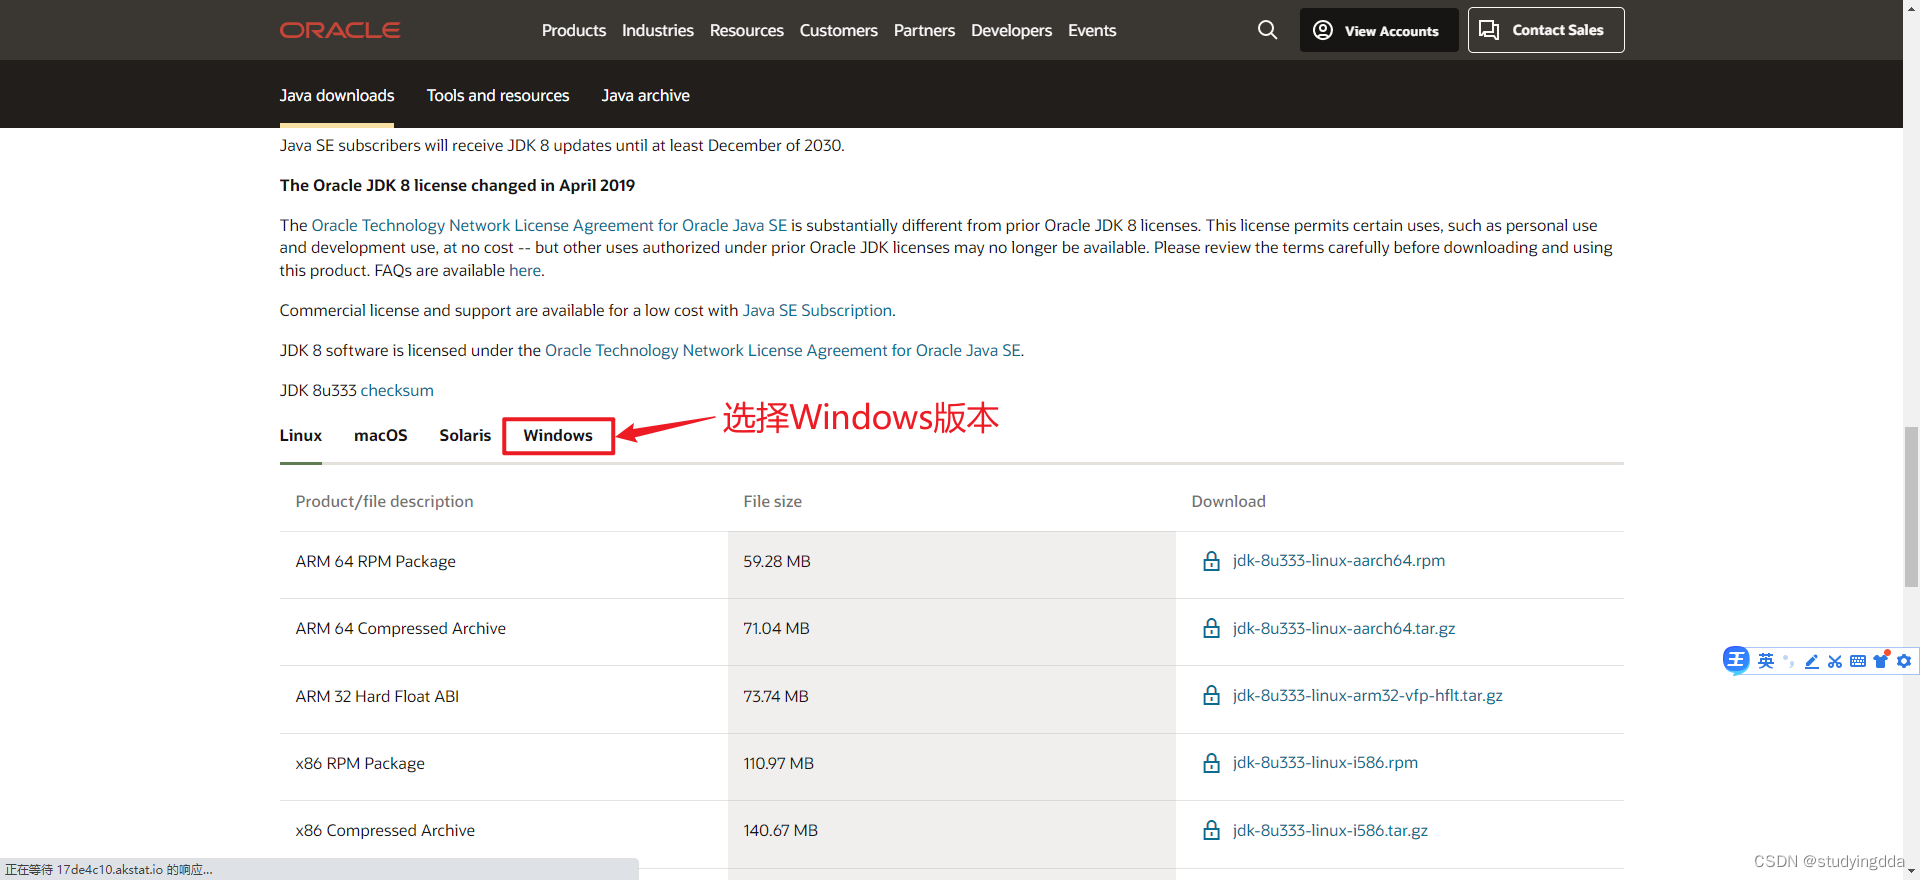
Task: Click the browser status bar loading message
Action: coord(109,870)
